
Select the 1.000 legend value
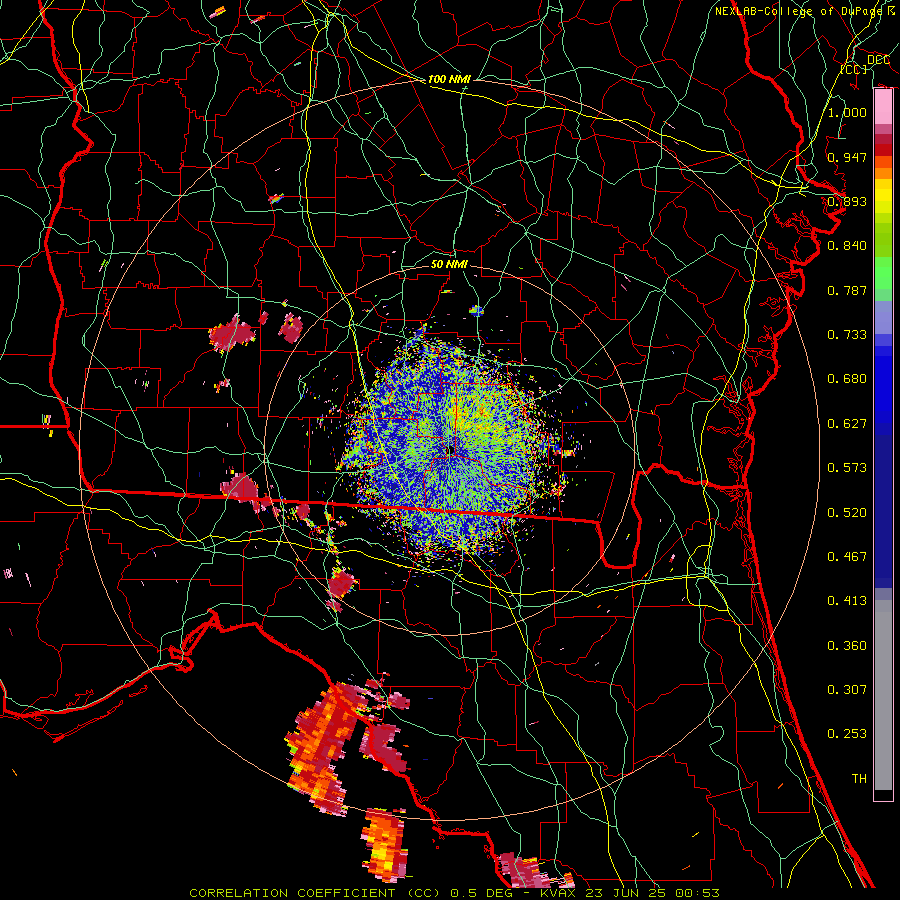click(847, 112)
